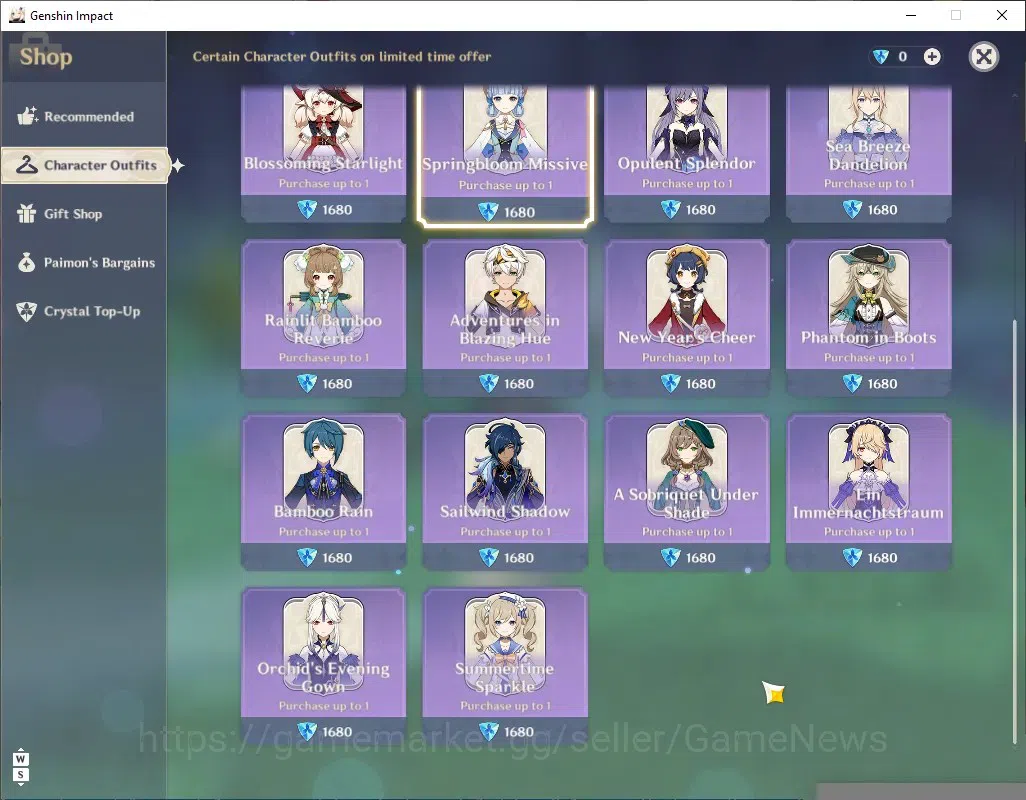The height and width of the screenshot is (800, 1026).
Task: Click crystal icon on Adventures in Blazing Hue price
Action: pyautogui.click(x=489, y=383)
